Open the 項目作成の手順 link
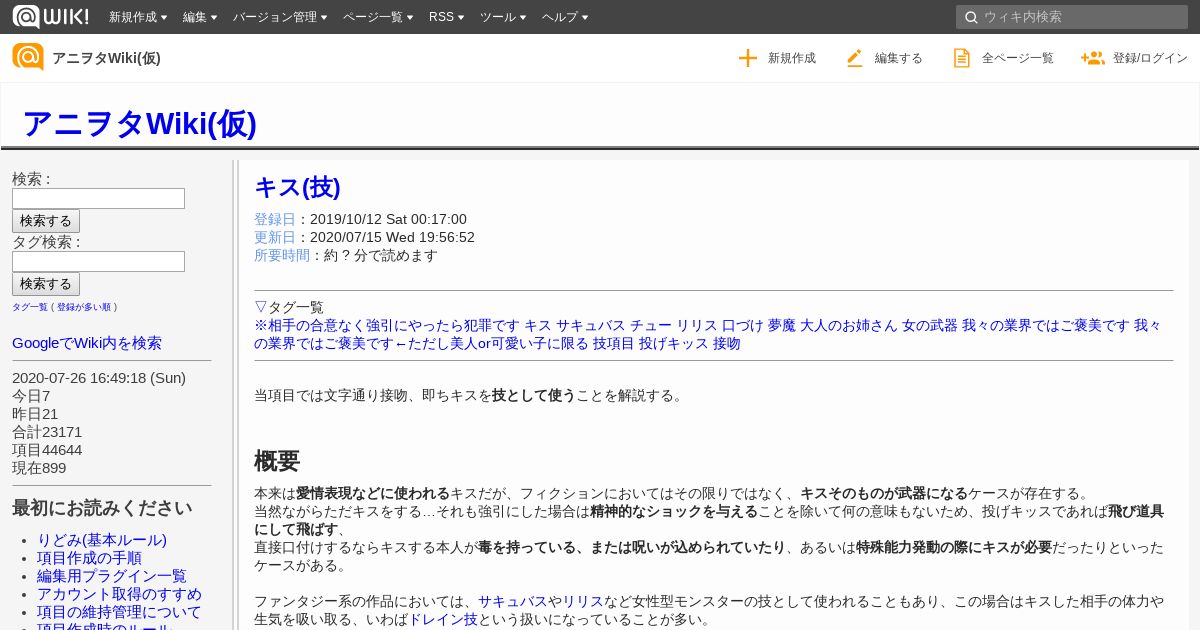Screen dimensions: 1200x630 click(89, 558)
